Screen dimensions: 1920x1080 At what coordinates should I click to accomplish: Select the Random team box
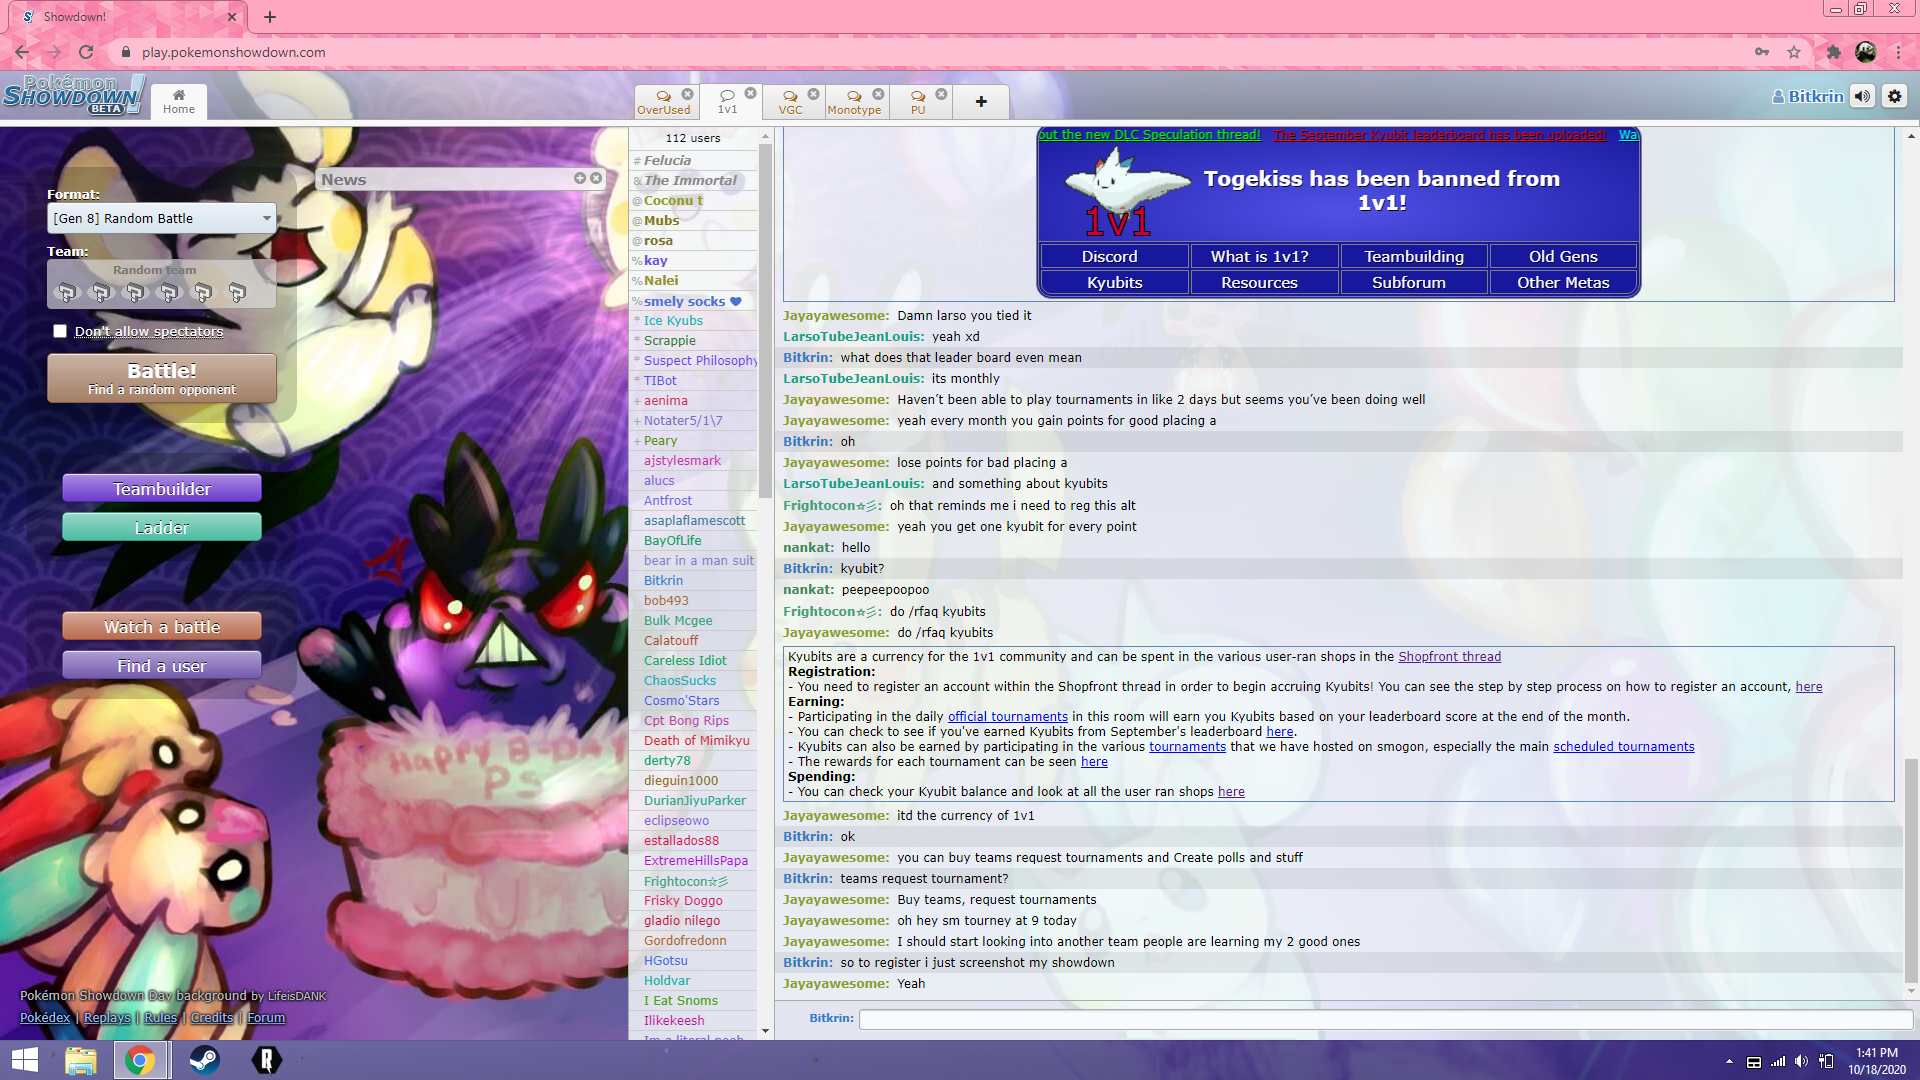[x=162, y=284]
